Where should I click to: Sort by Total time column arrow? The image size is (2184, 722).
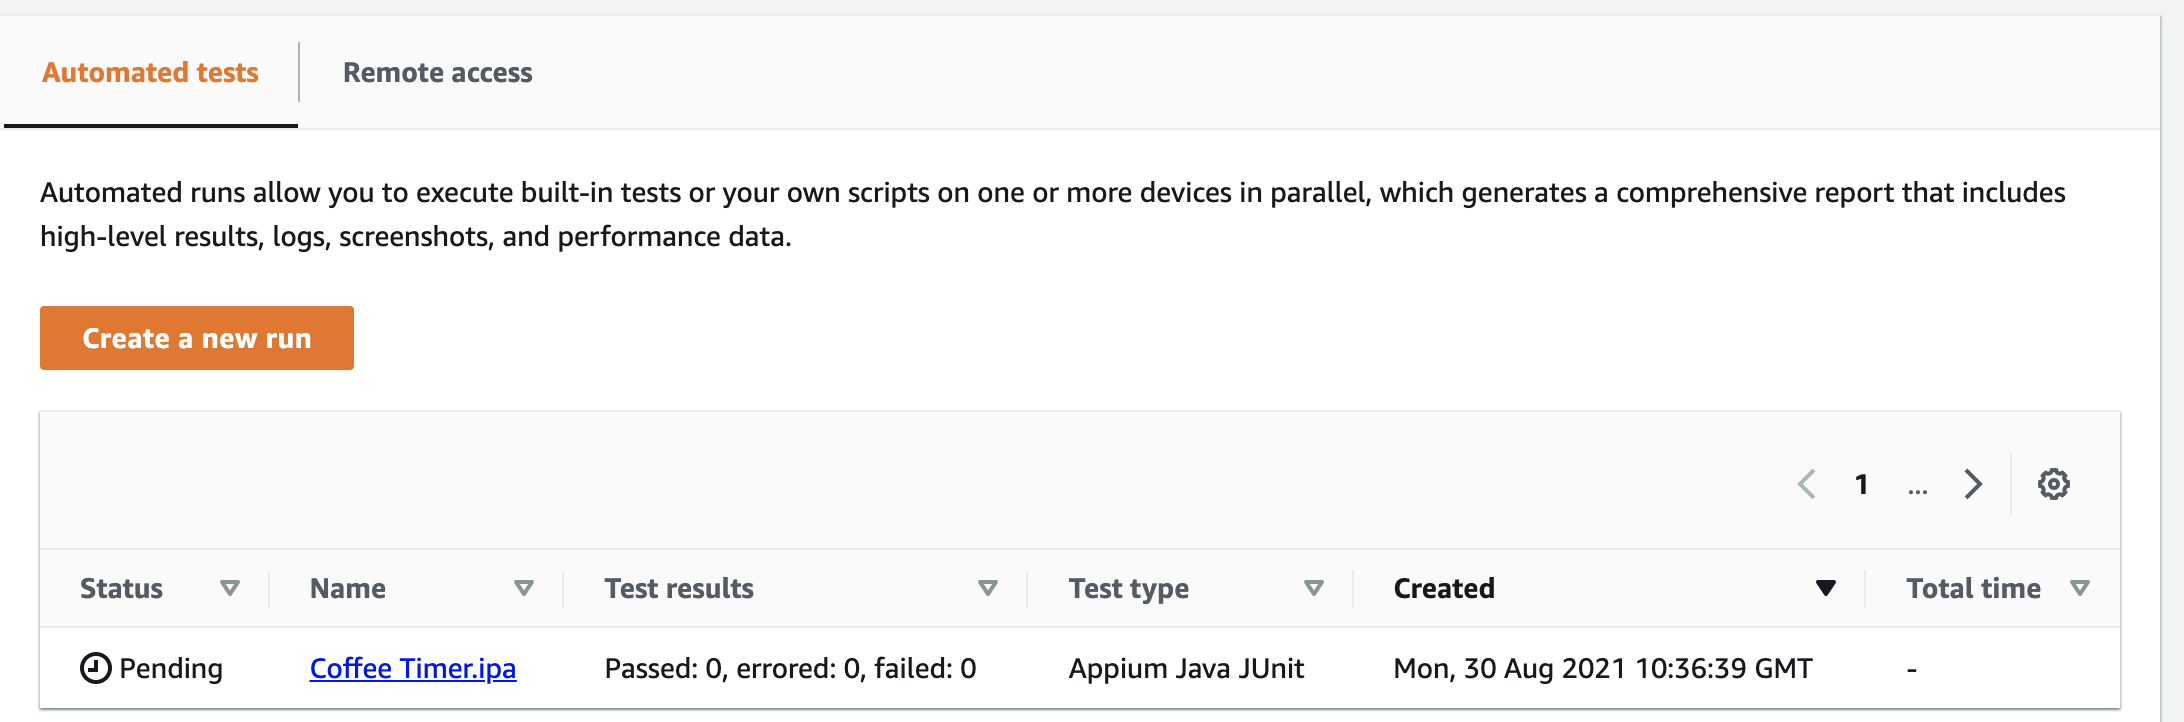click(2080, 588)
